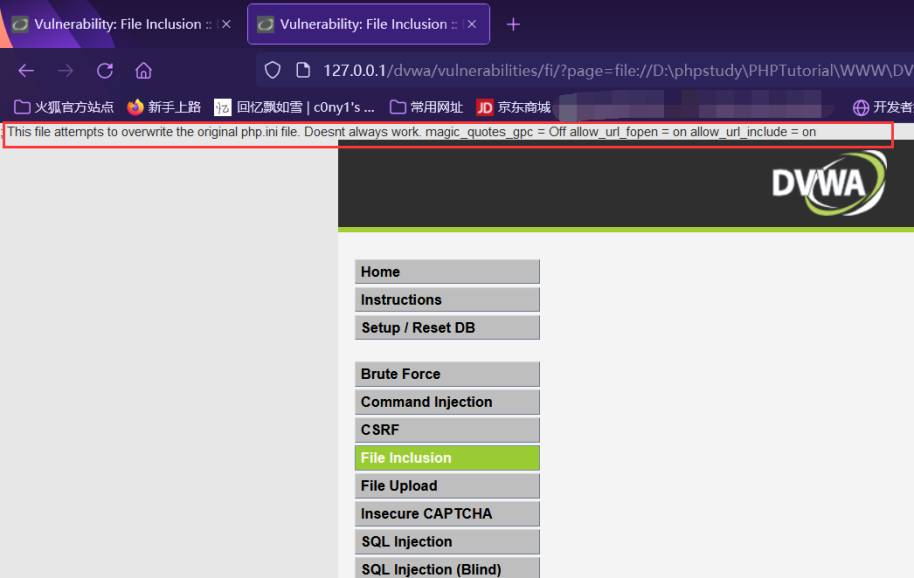914x578 pixels.
Task: Click the shield tracking protection icon
Action: coord(272,71)
